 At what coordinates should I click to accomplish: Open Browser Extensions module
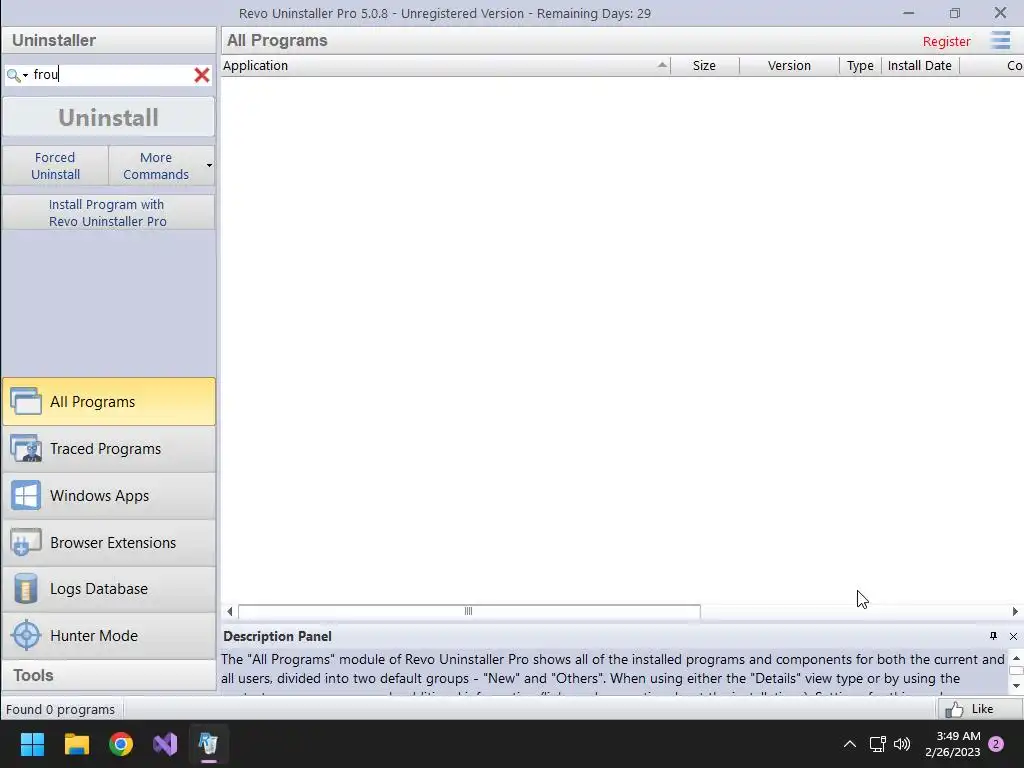pos(108,543)
